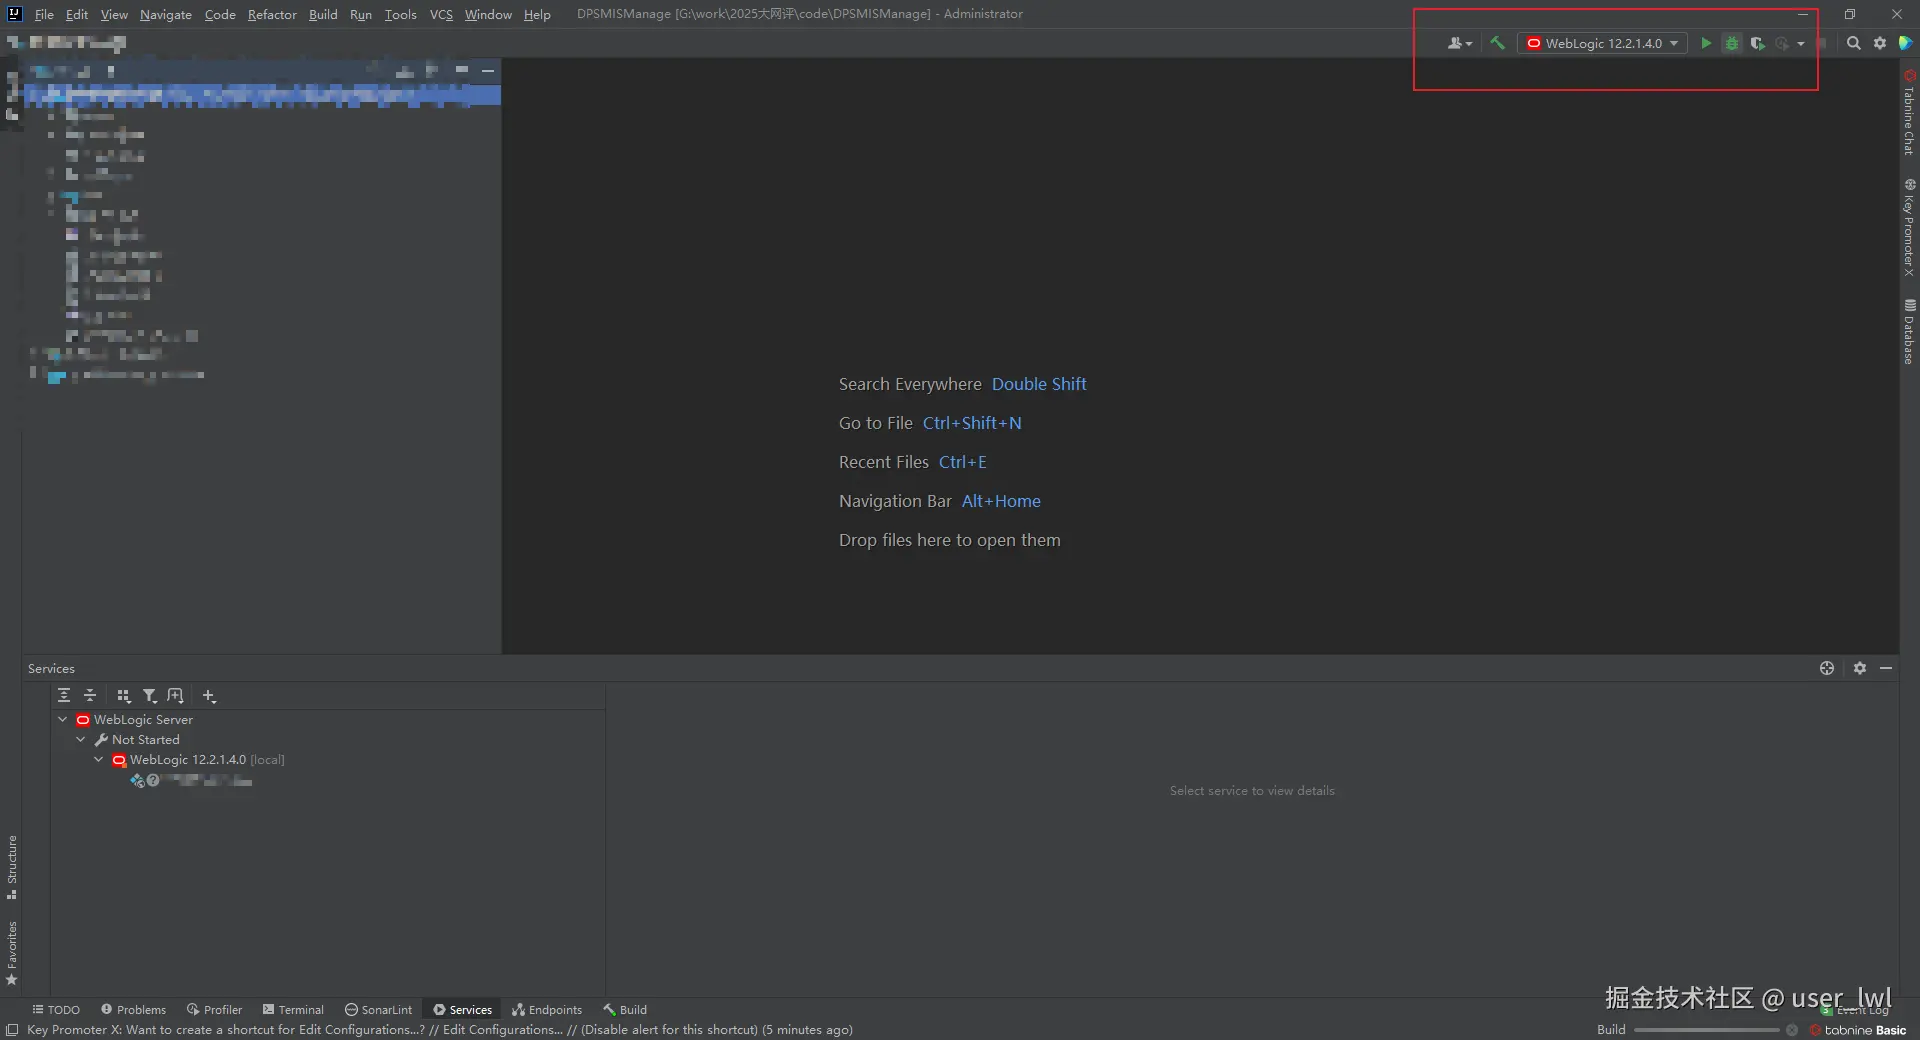
Task: Hide the Services tool window
Action: click(1886, 668)
